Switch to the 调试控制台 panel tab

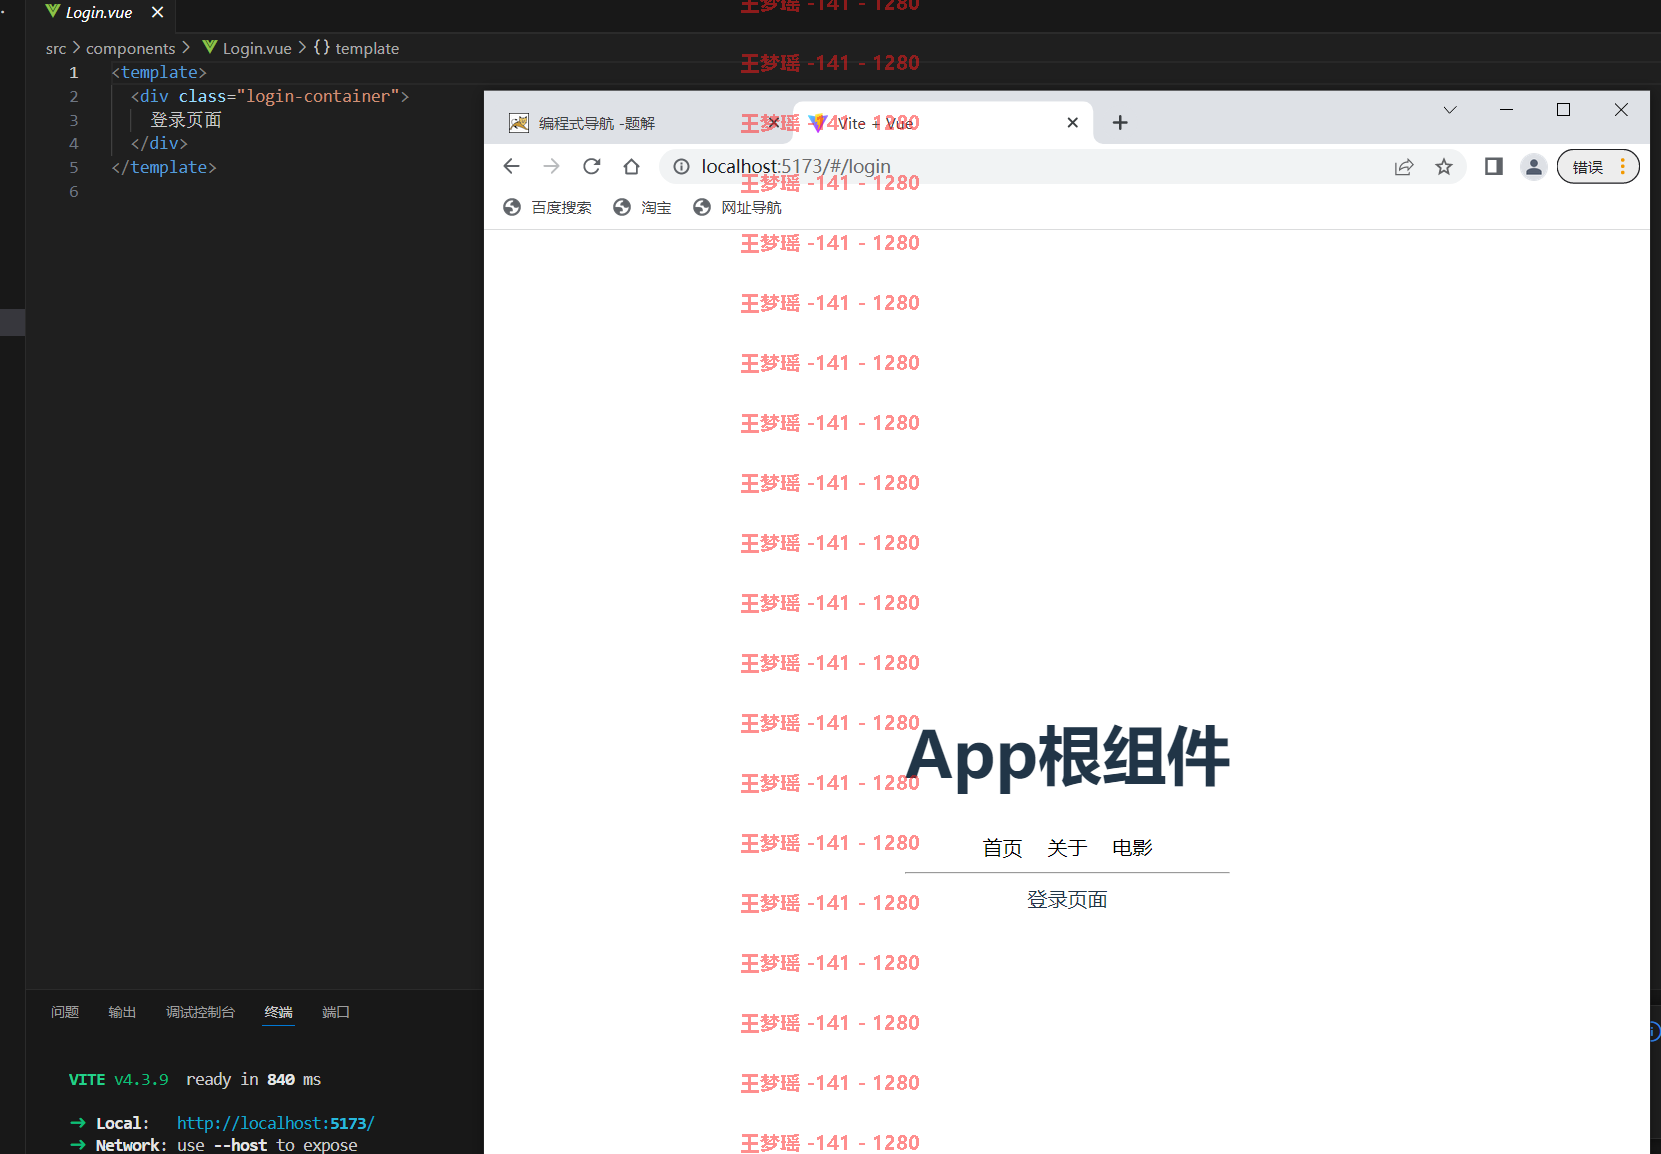point(200,1012)
